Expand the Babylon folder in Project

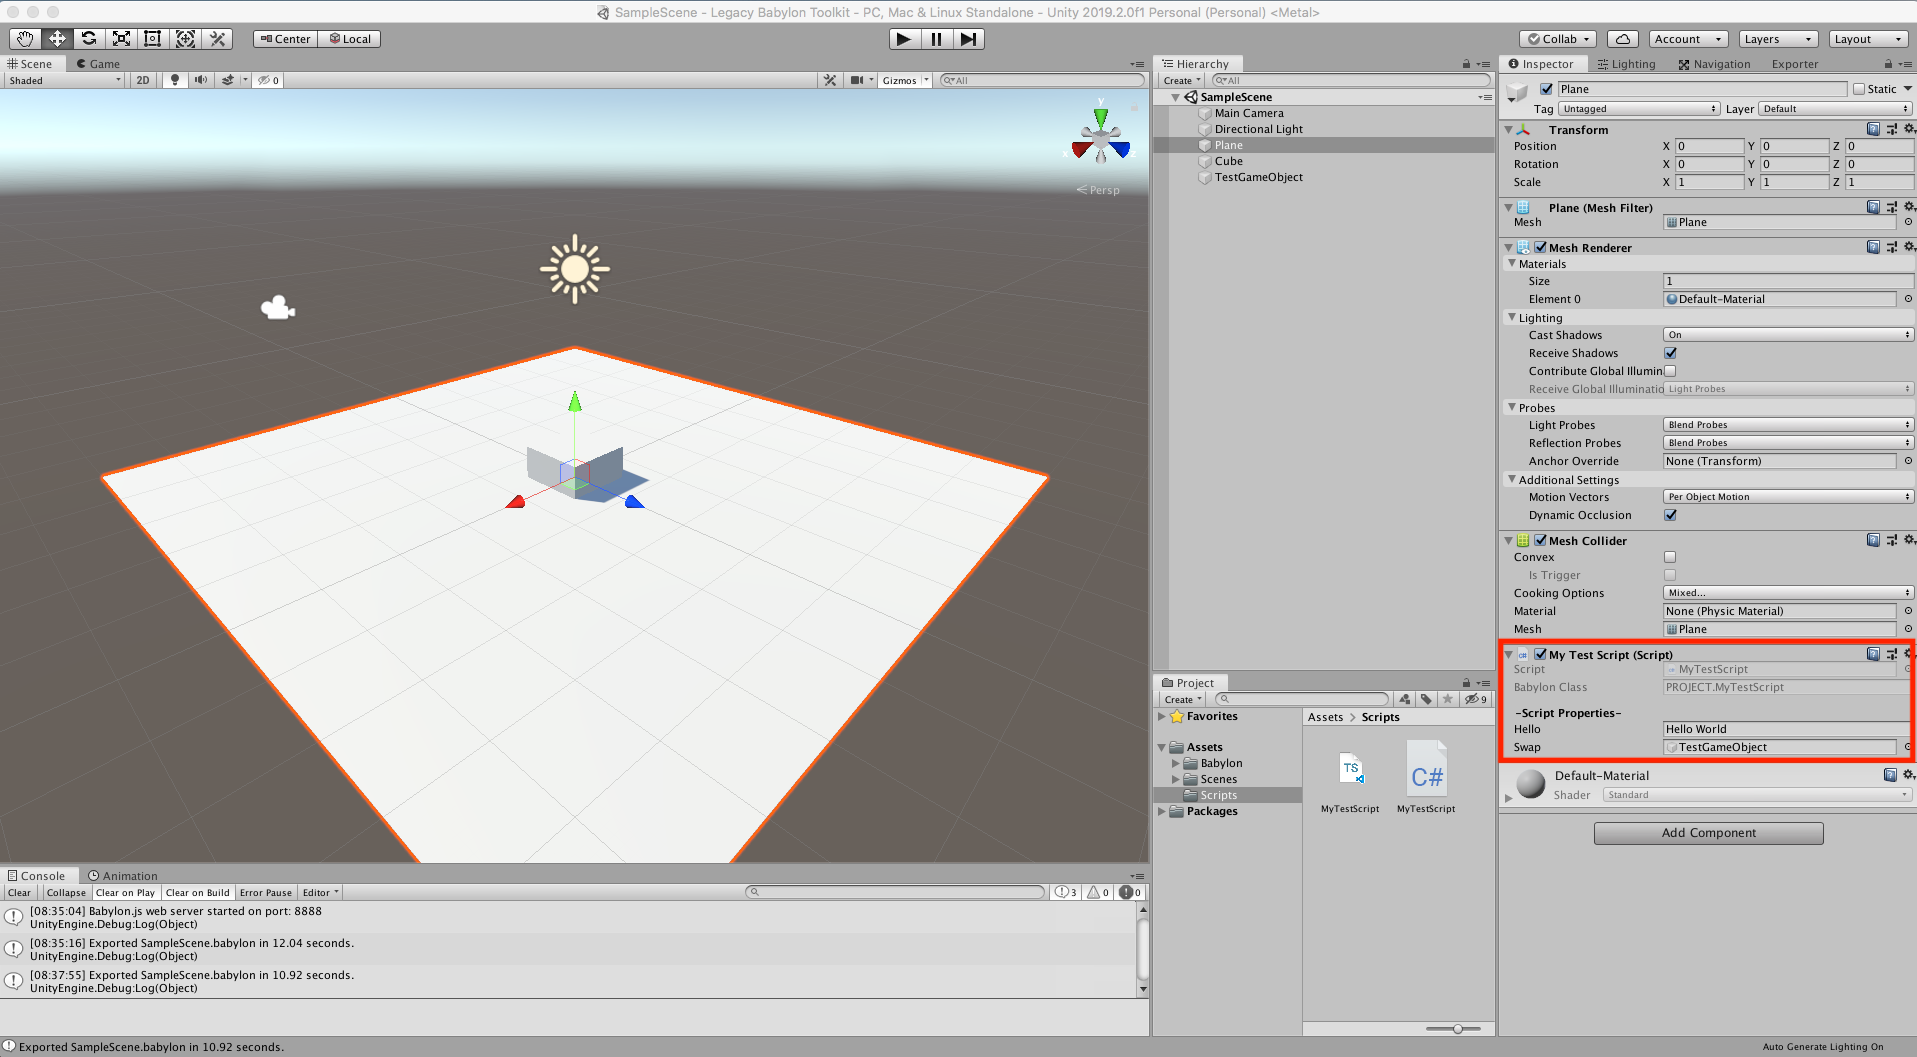(1176, 763)
